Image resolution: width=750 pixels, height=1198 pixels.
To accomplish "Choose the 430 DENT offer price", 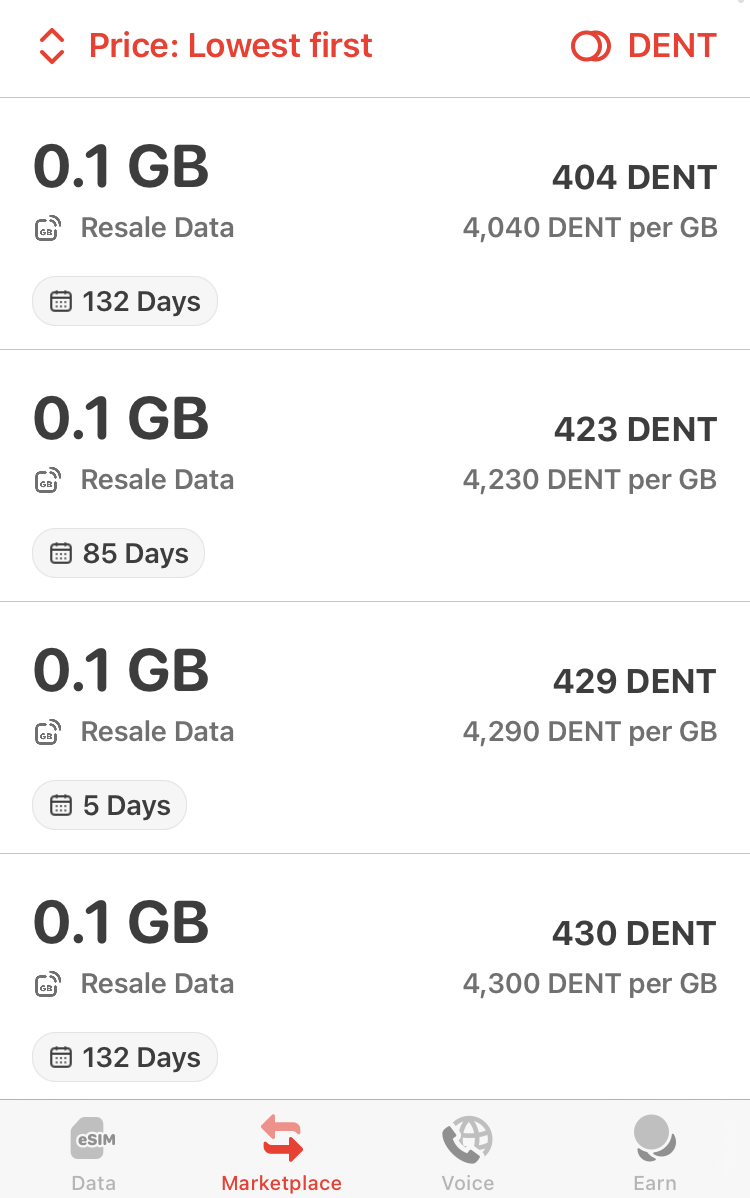I will point(634,934).
